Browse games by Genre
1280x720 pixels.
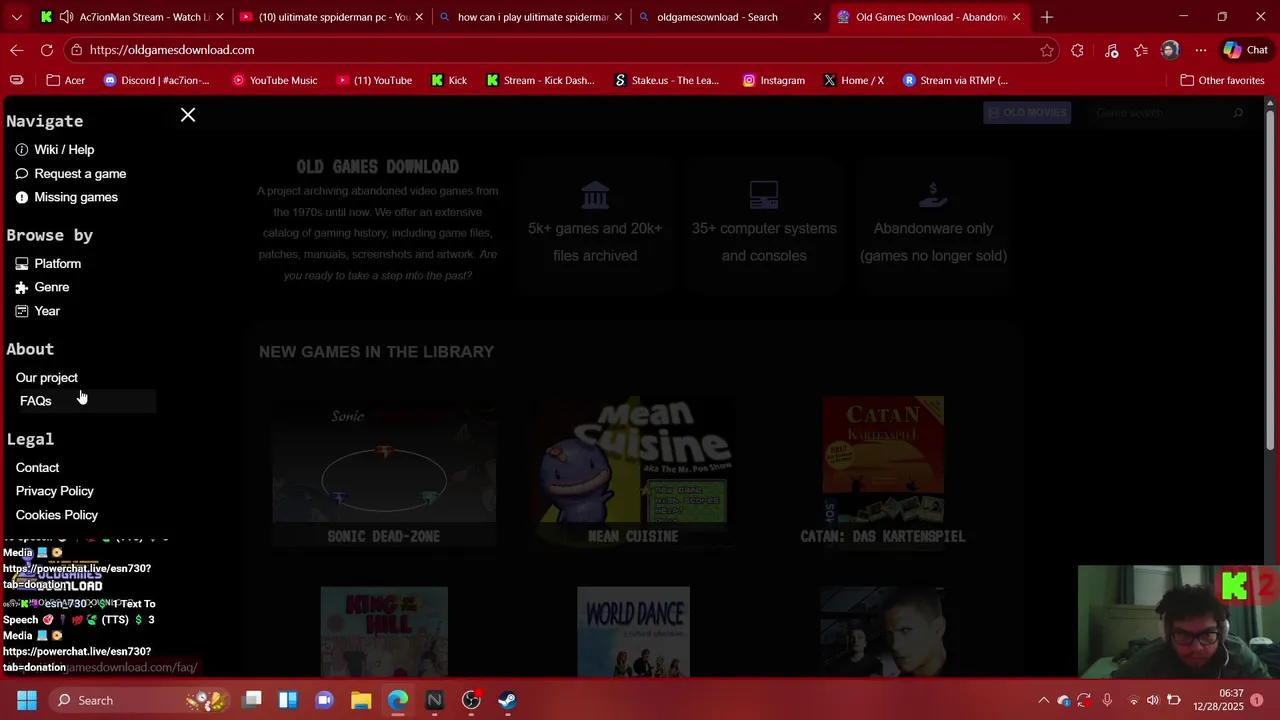click(x=51, y=287)
